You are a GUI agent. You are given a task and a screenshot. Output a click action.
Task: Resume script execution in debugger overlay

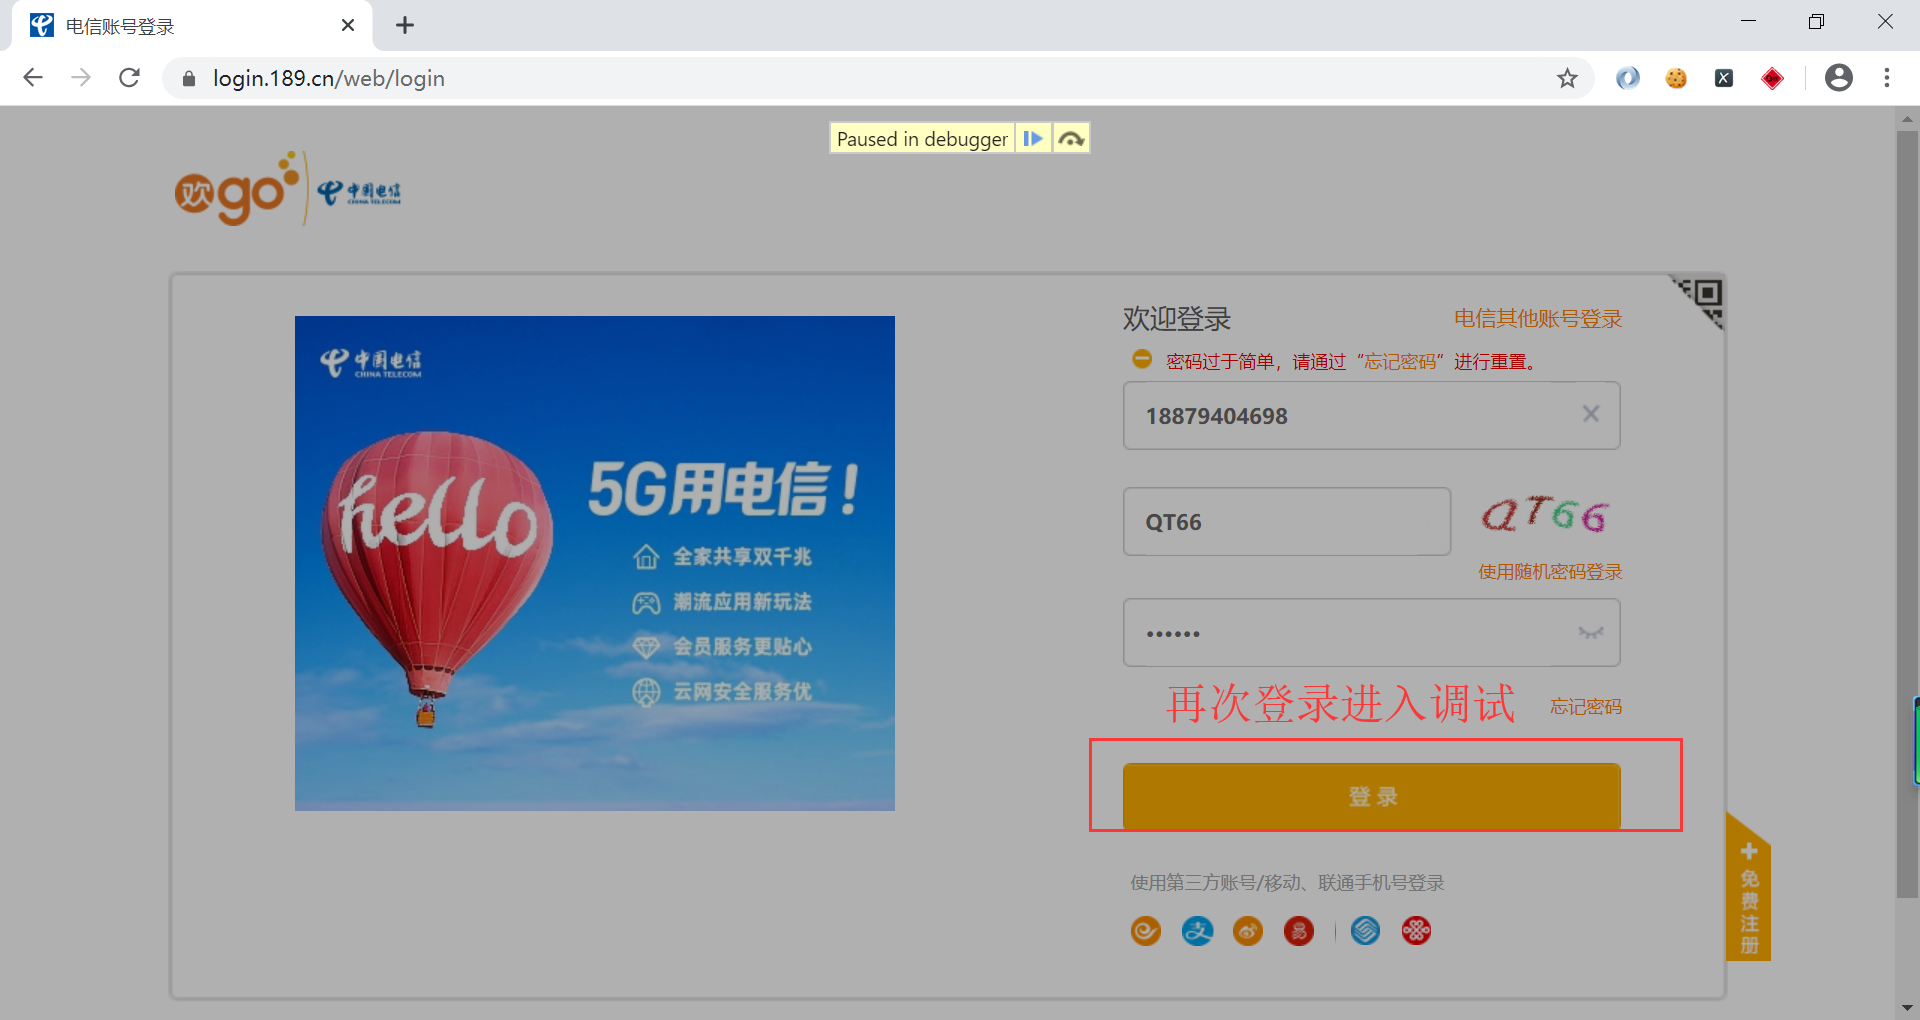tap(1033, 139)
